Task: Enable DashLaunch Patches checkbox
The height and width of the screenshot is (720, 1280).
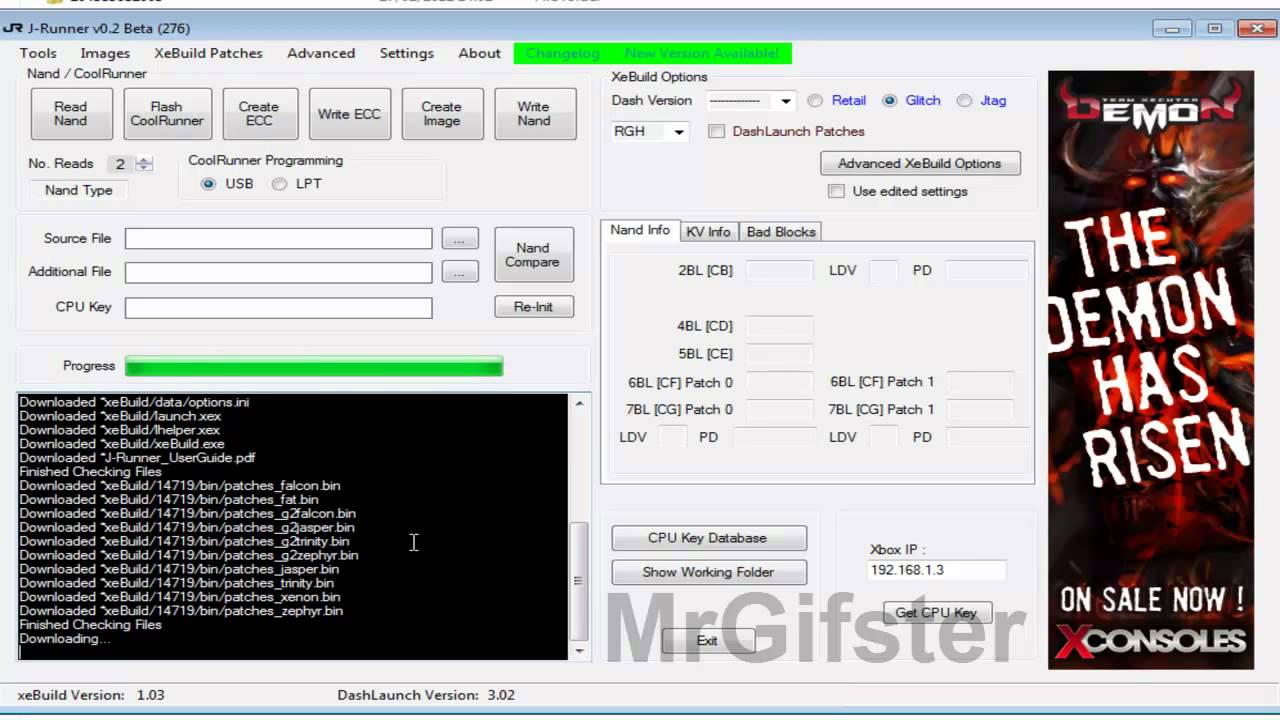Action: pos(716,132)
